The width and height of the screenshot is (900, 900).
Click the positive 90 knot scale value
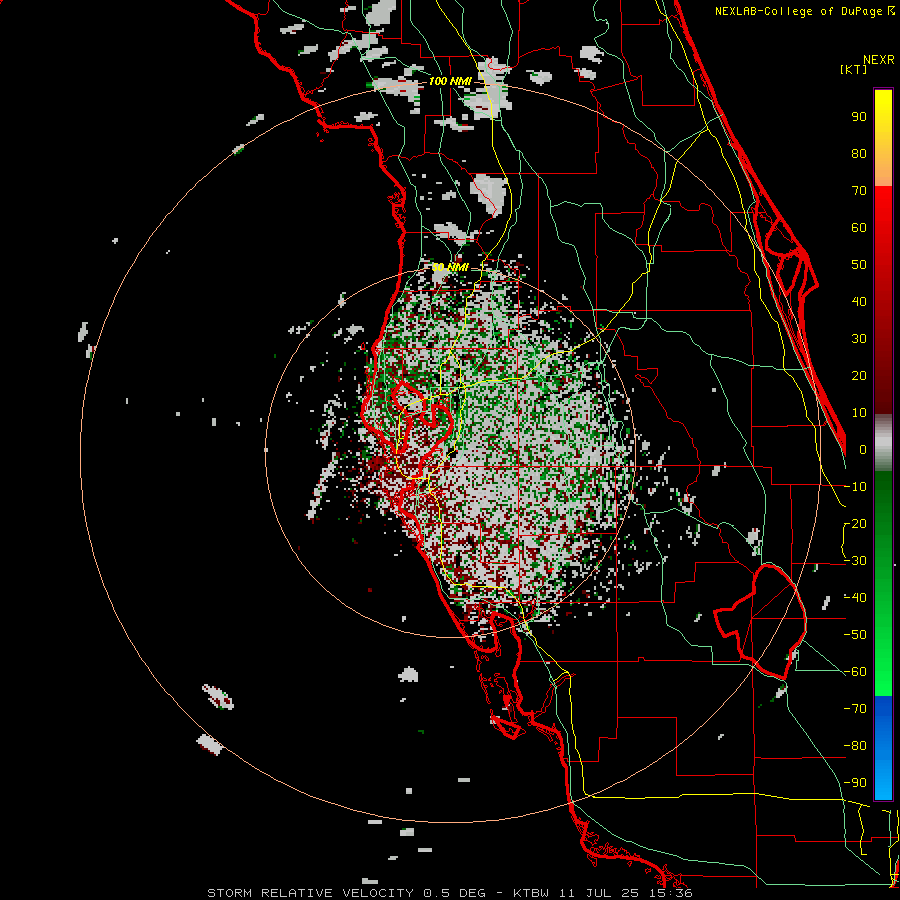[859, 117]
